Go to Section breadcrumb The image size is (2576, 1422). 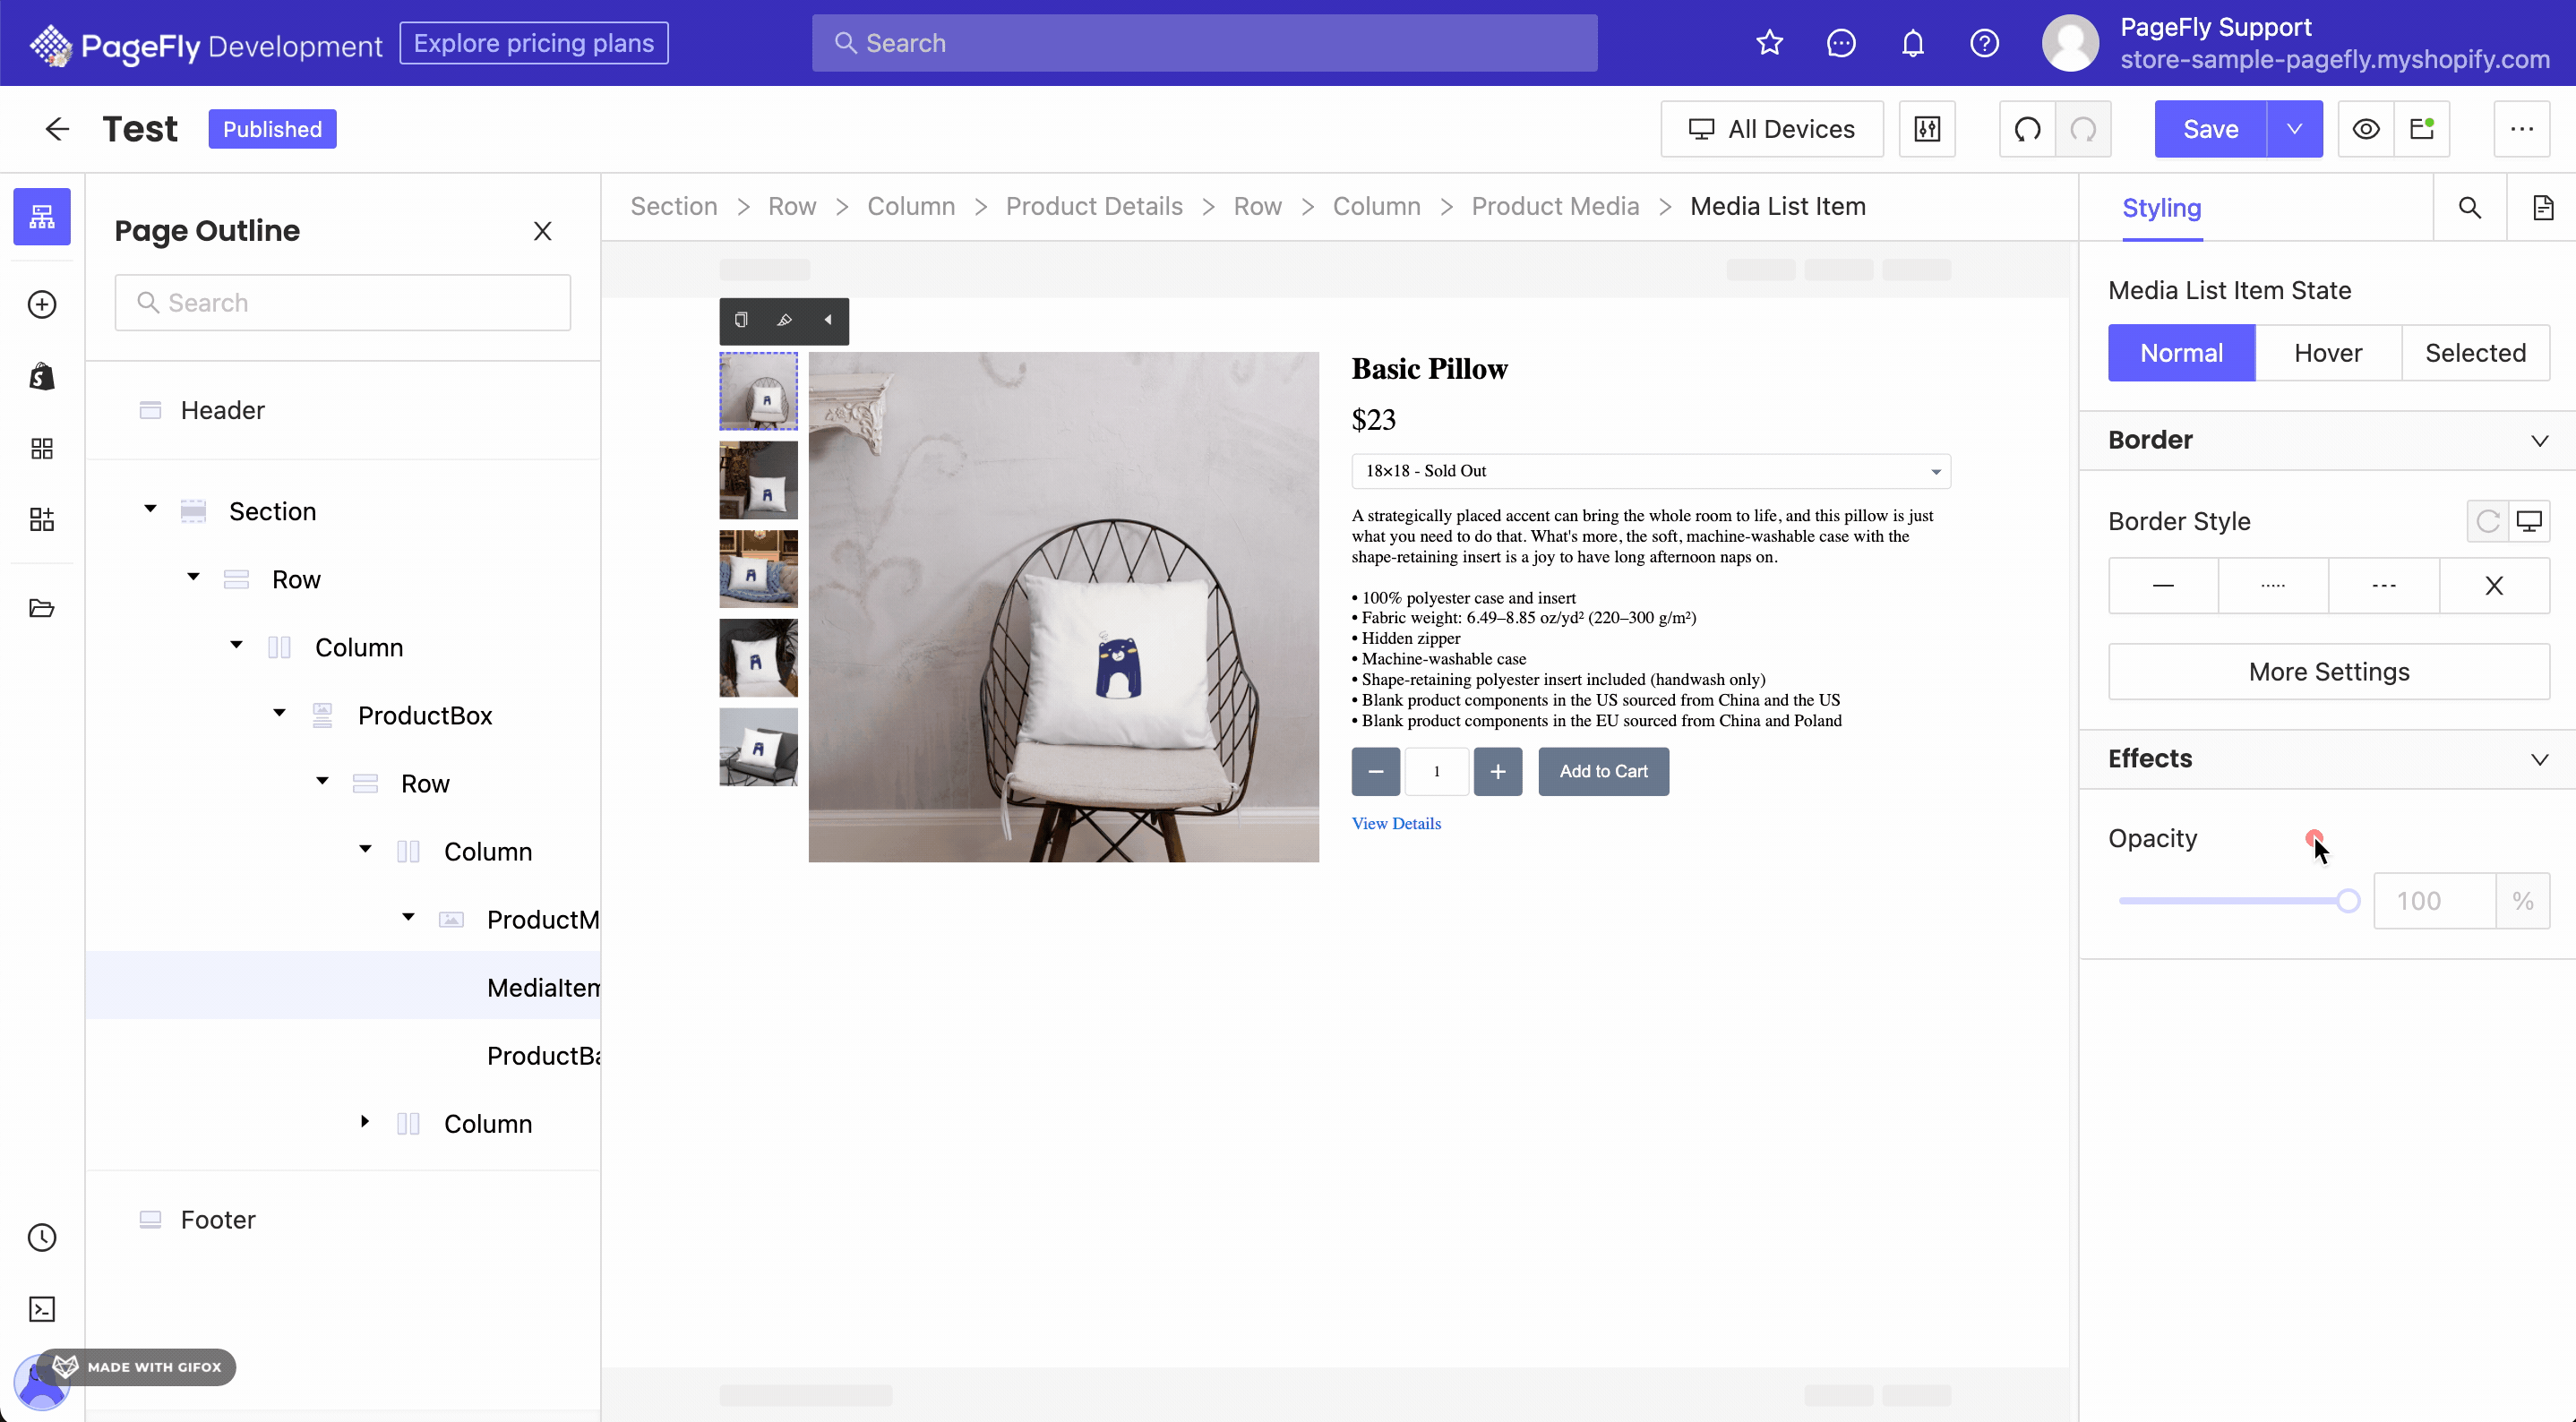click(673, 206)
